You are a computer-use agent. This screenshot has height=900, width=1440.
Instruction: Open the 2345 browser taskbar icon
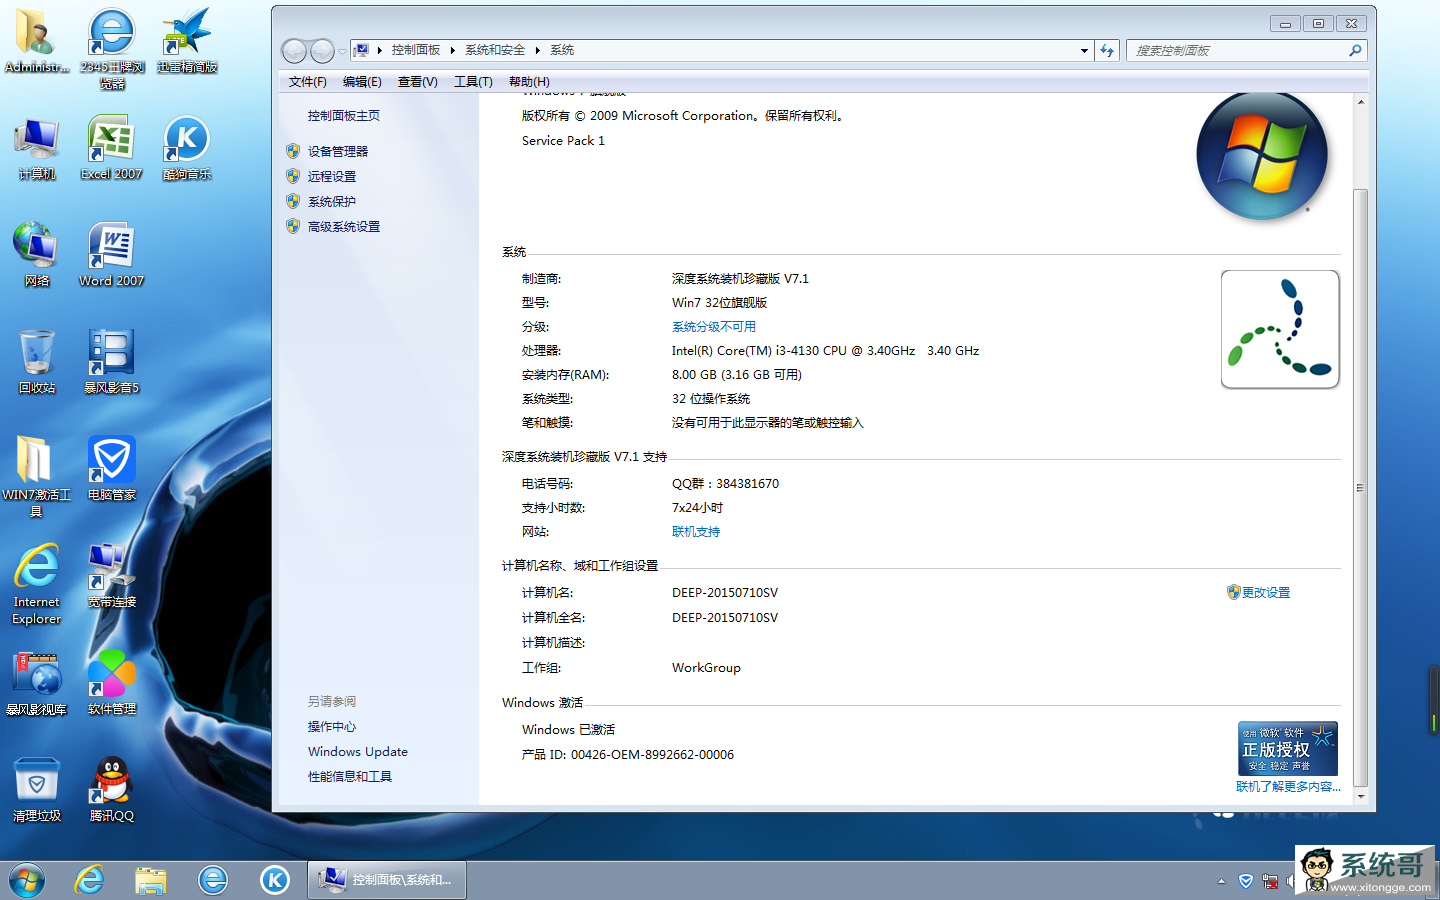tap(213, 880)
